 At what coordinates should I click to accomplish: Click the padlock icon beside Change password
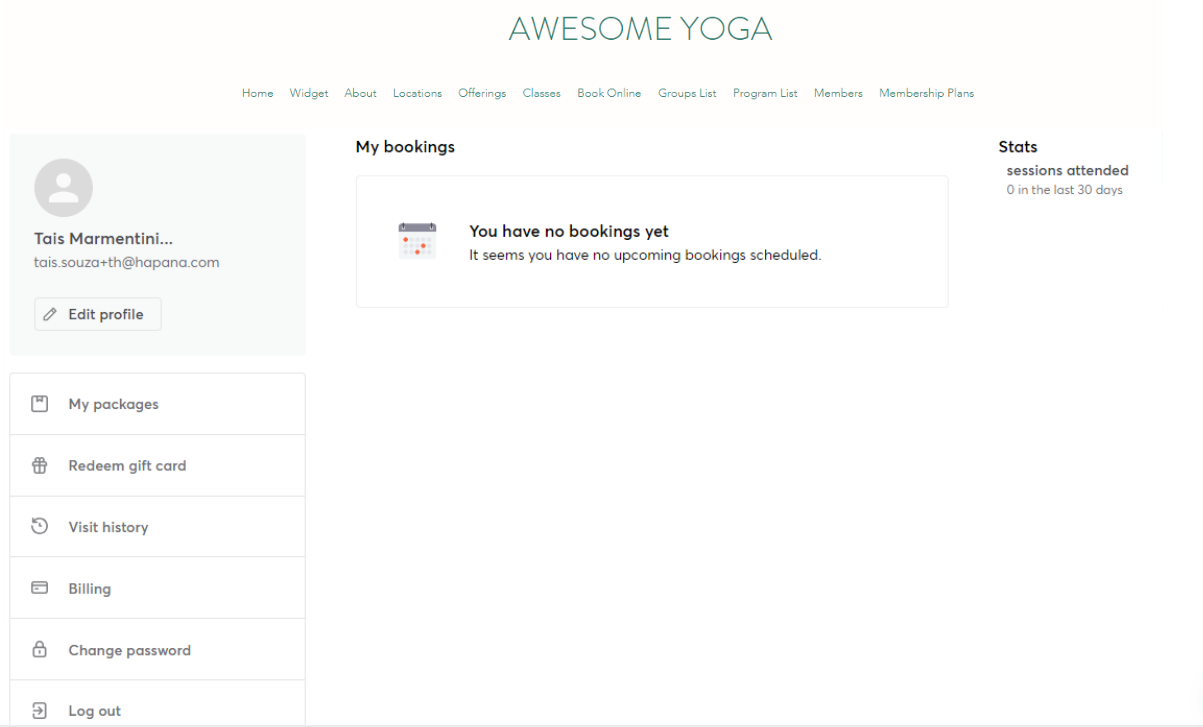[x=40, y=650]
